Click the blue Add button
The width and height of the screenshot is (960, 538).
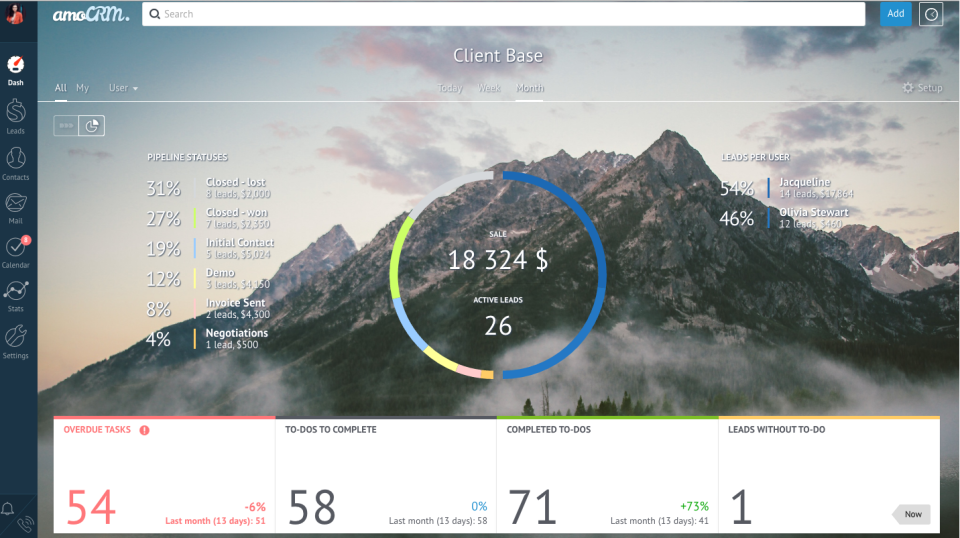click(x=895, y=13)
